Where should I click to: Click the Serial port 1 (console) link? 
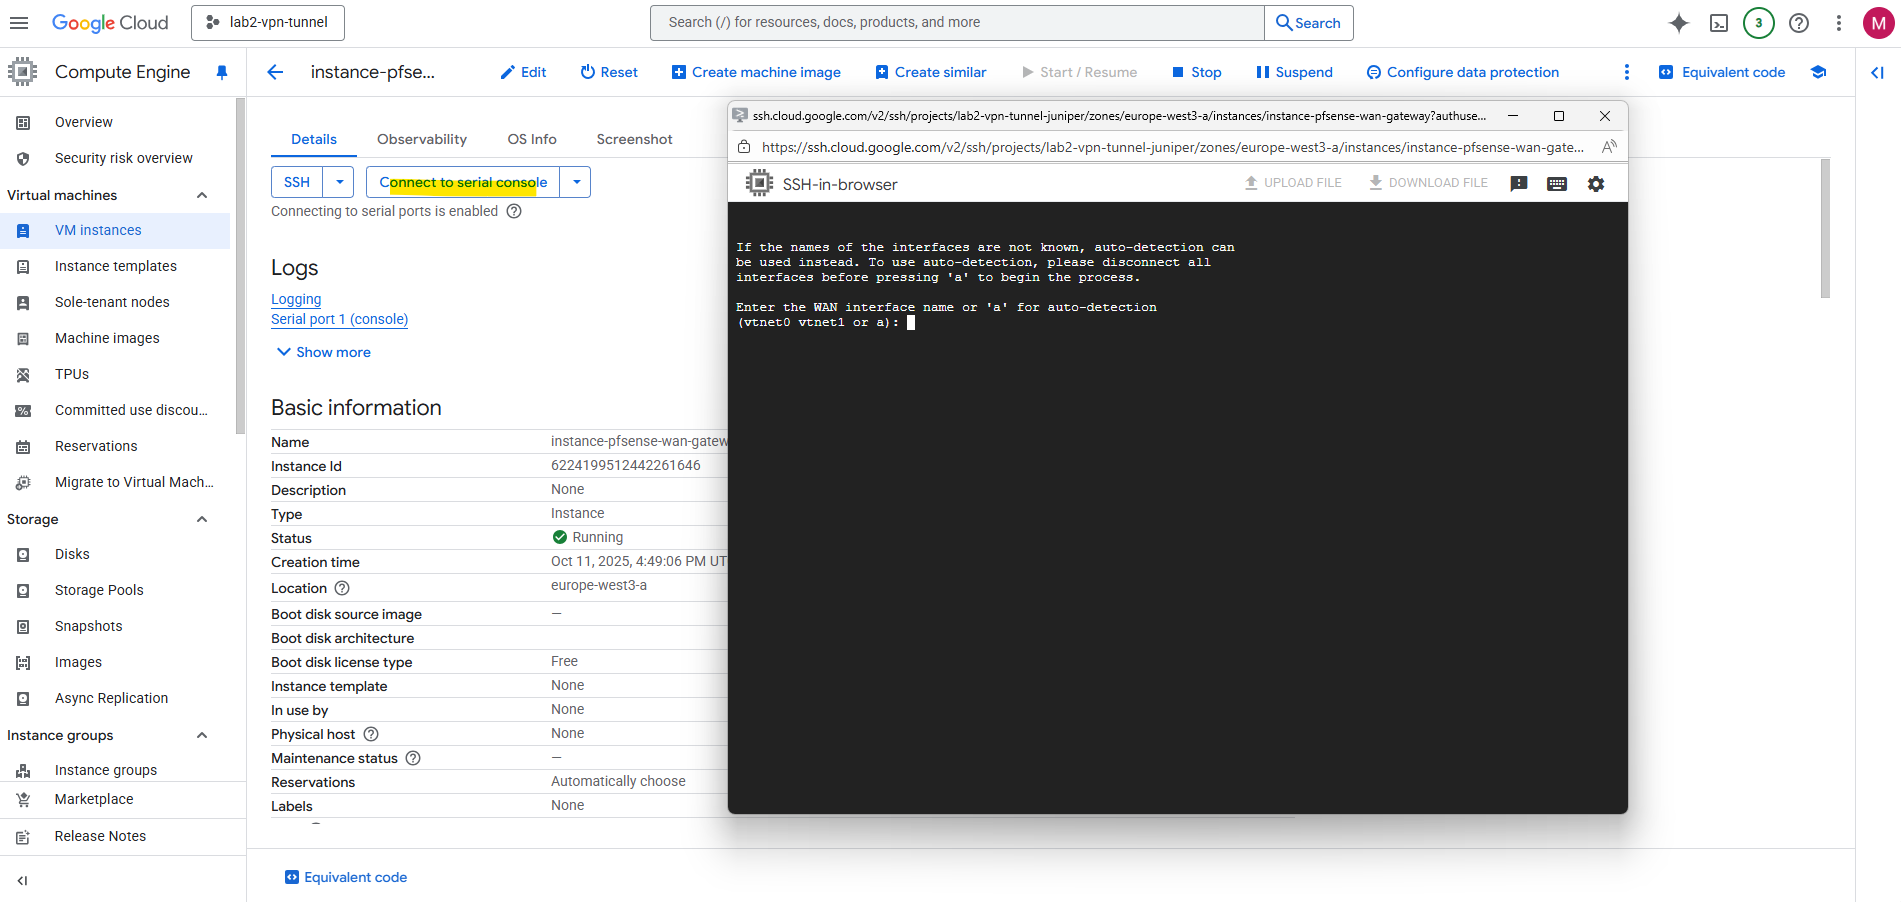[339, 319]
